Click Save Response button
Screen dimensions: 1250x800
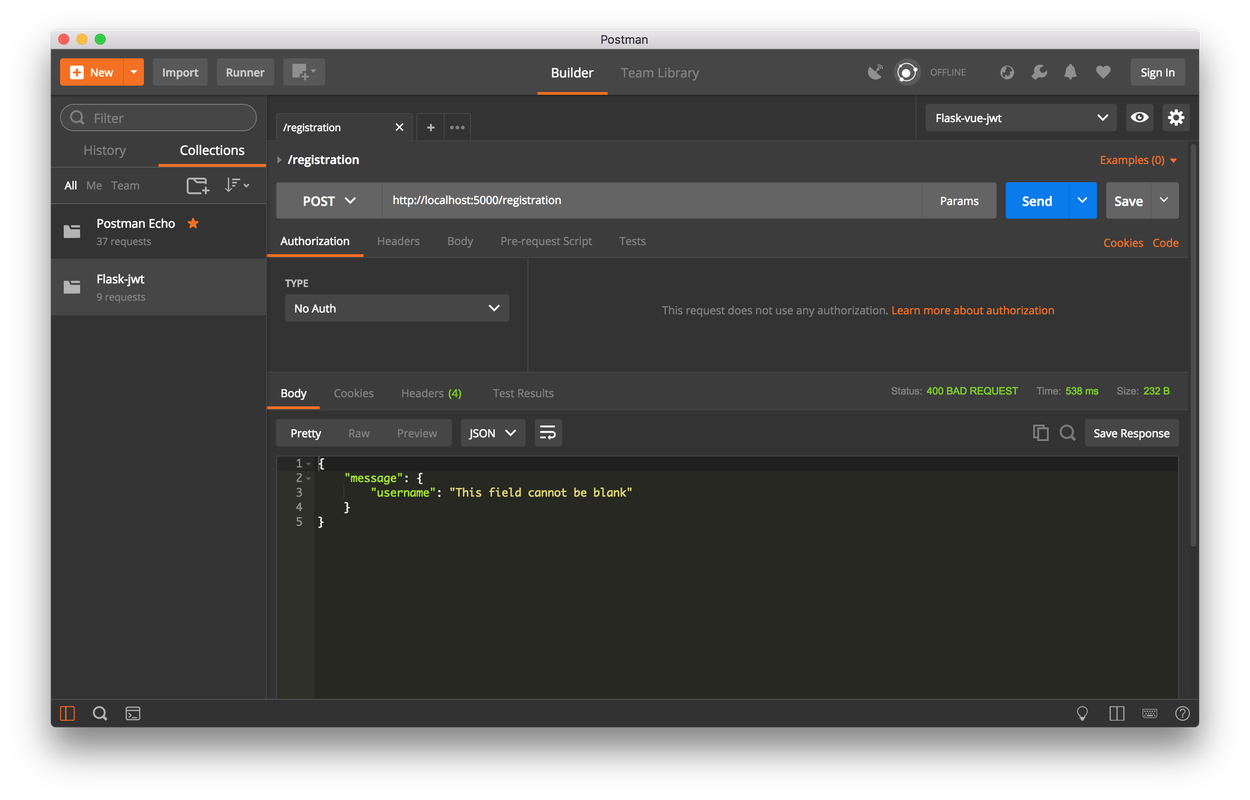1131,433
